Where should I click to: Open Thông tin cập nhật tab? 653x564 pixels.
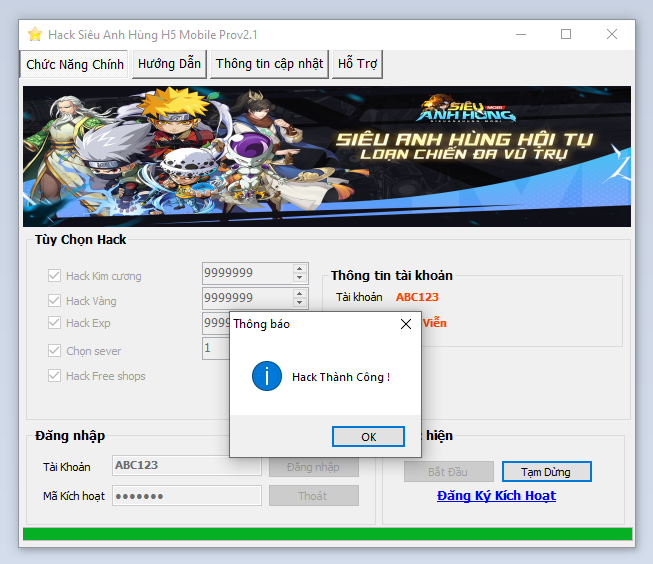pos(269,64)
